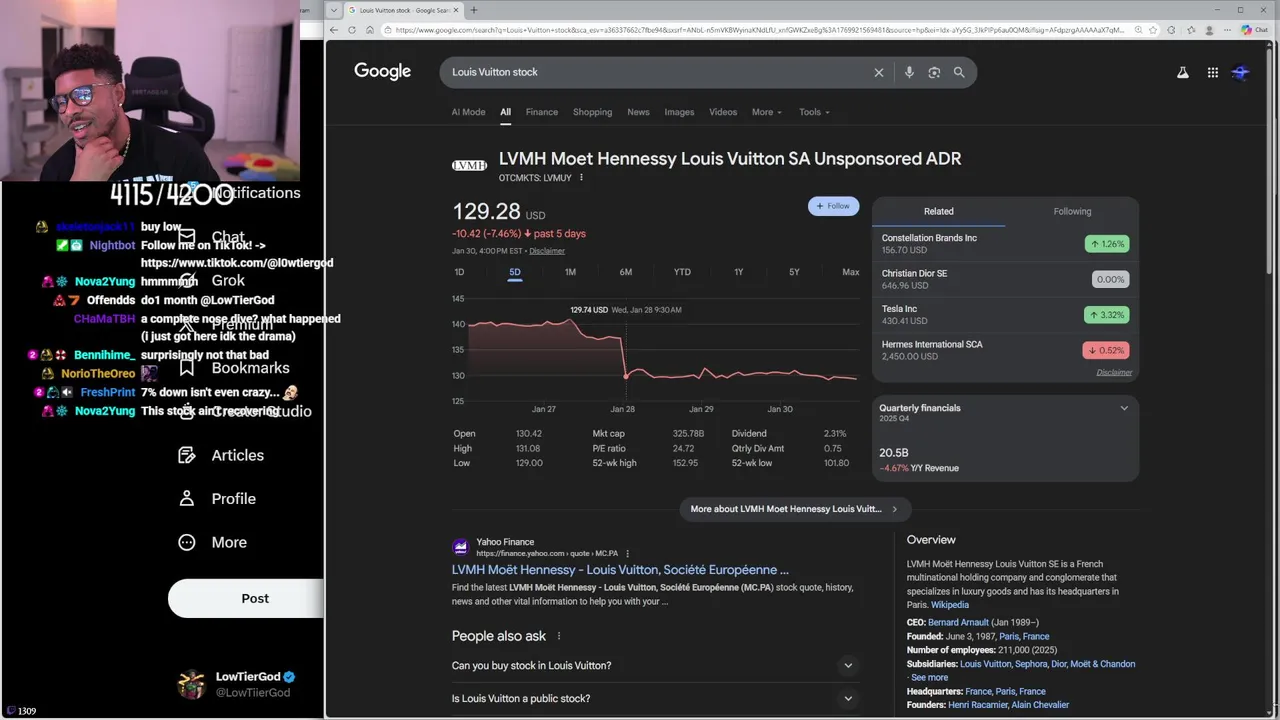Clear the Google search box text
This screenshot has height=720, width=1280.
pyautogui.click(x=879, y=72)
